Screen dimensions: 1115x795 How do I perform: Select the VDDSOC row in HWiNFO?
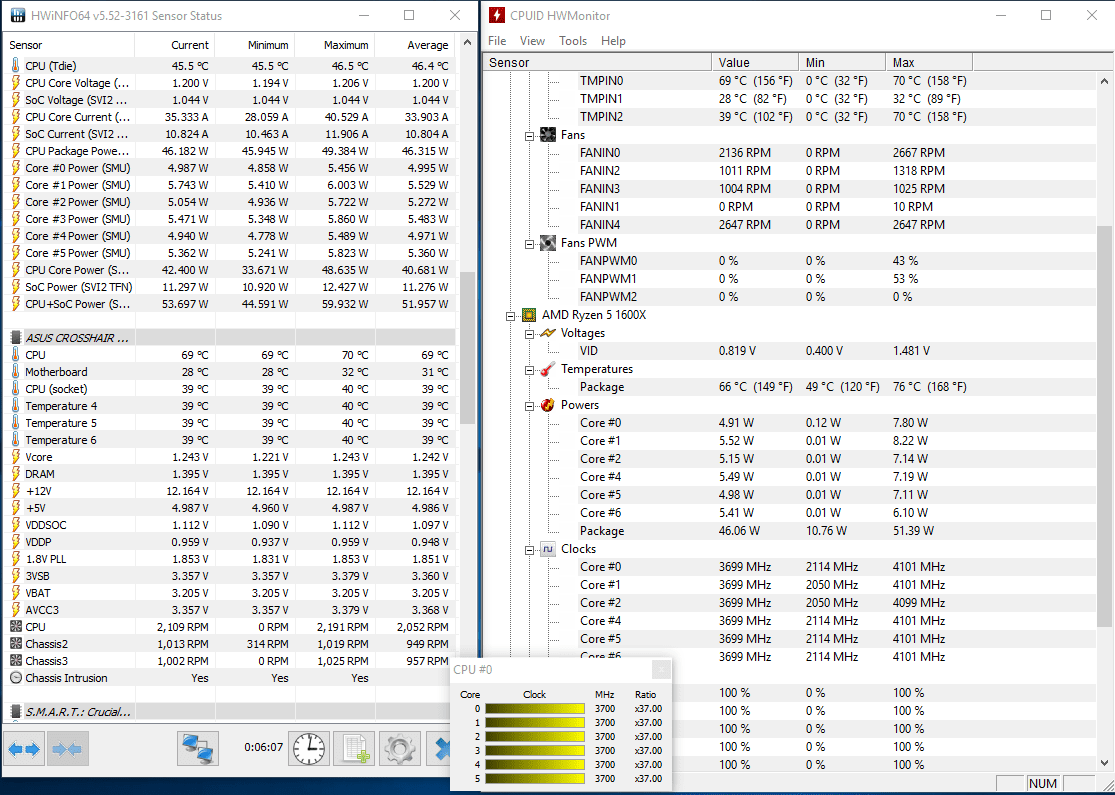pyautogui.click(x=229, y=525)
